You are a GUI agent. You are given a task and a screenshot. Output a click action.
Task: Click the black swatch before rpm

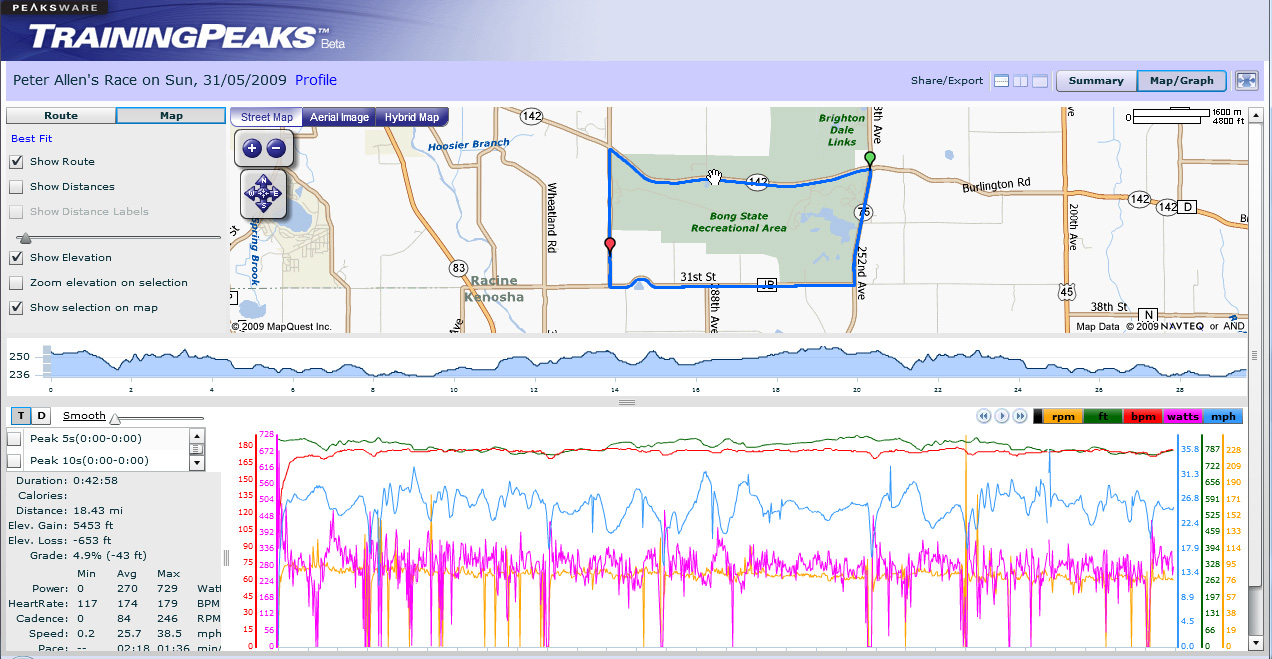point(1037,417)
